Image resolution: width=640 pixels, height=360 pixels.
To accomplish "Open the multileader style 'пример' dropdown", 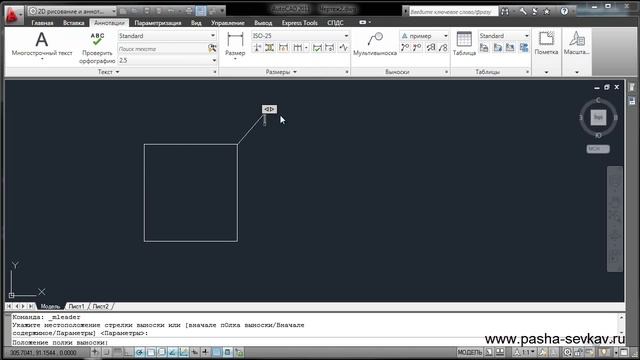I will tap(424, 36).
